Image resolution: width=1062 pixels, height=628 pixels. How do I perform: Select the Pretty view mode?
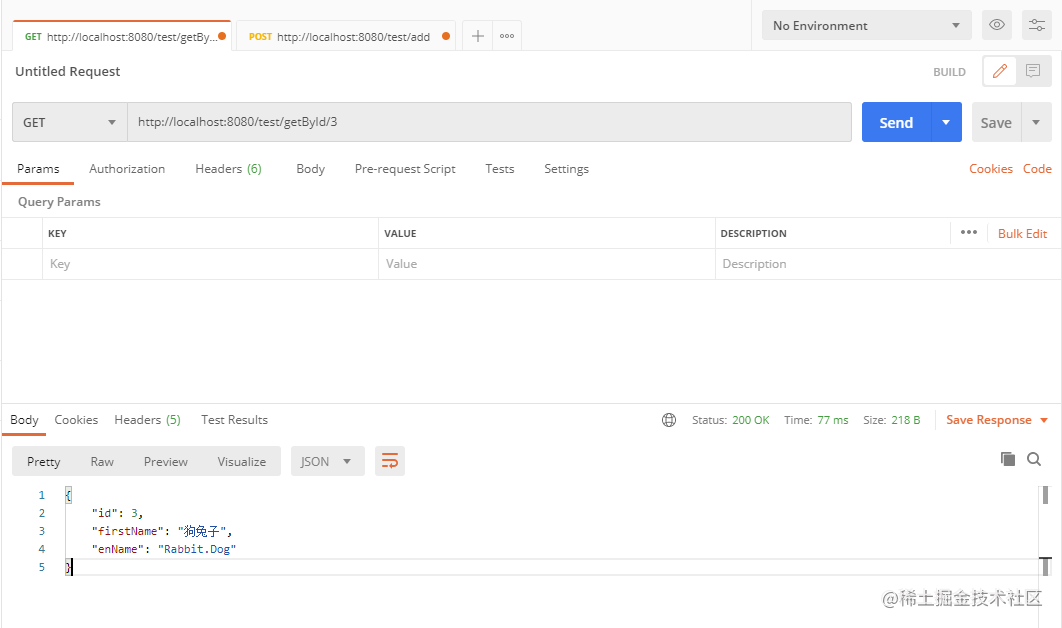[x=43, y=461]
